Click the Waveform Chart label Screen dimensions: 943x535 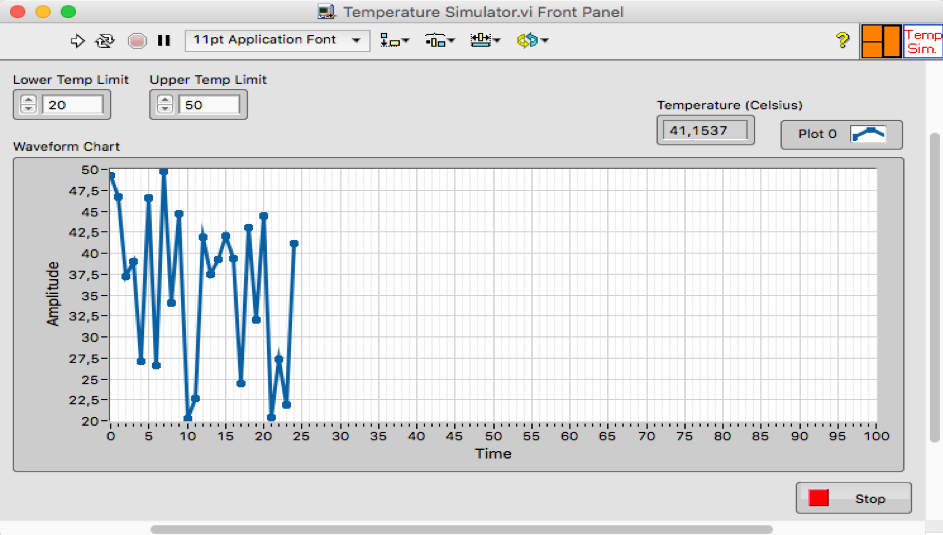click(66, 147)
